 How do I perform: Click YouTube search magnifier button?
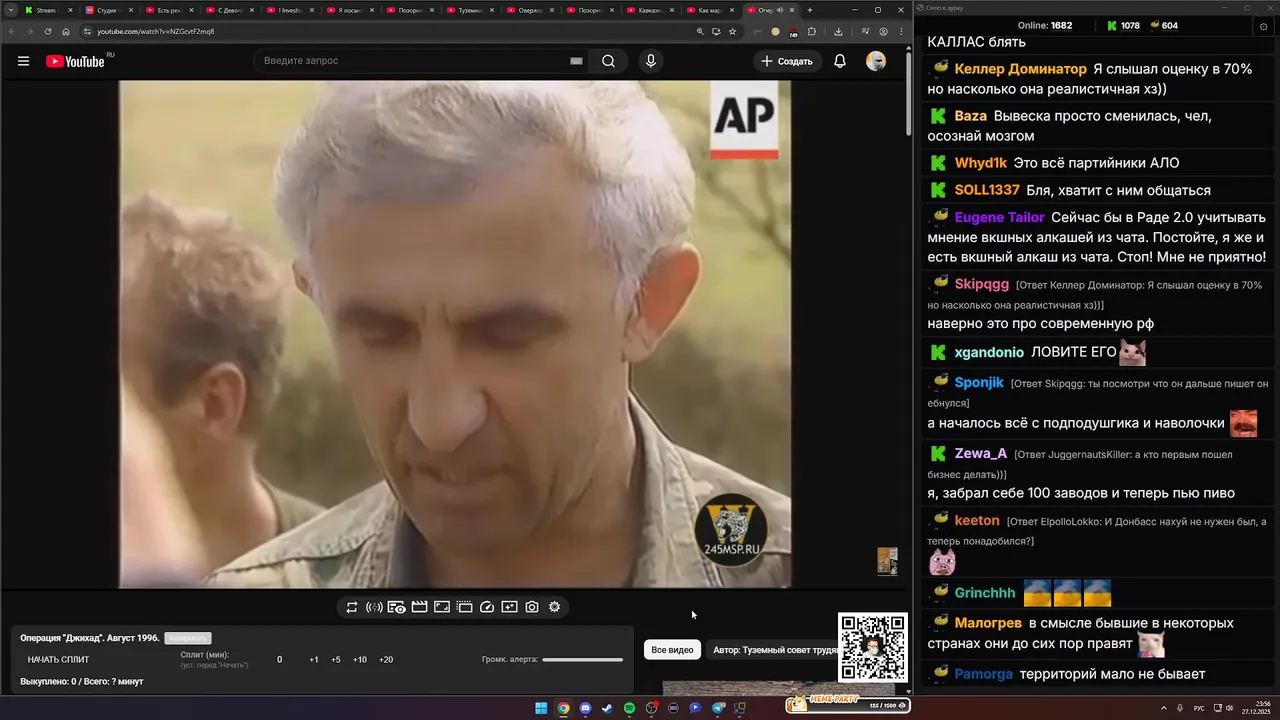pyautogui.click(x=608, y=61)
